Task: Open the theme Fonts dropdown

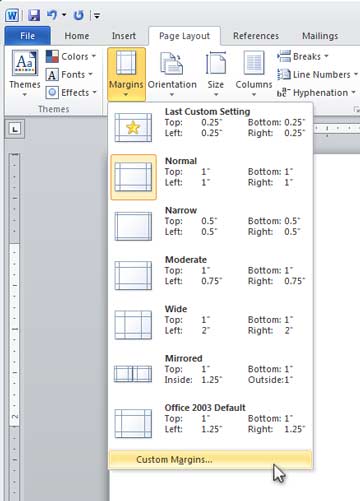Action: tap(69, 74)
